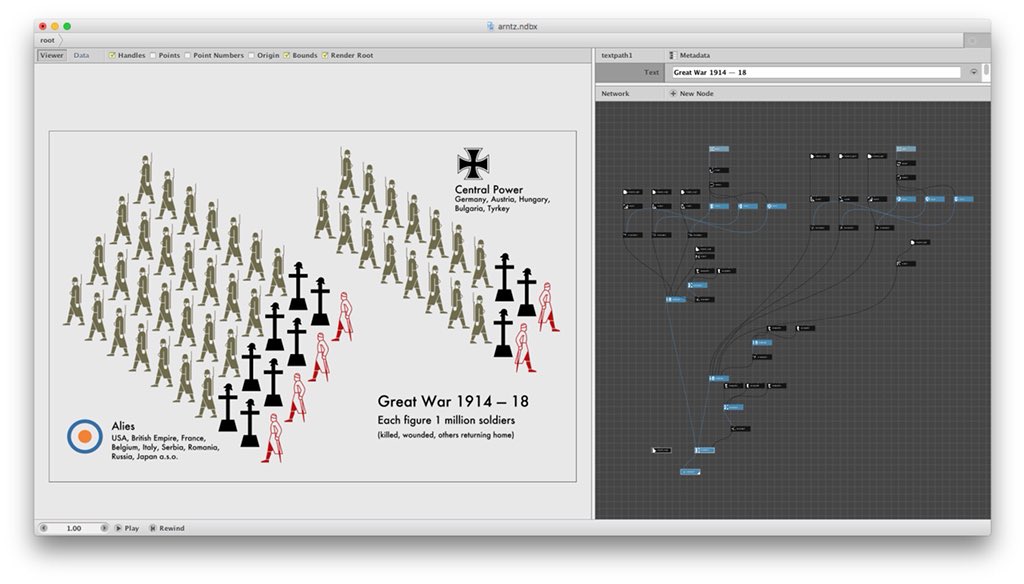Screen dimensions: 1024x584
Task: Advance one frame with right arrow
Action: [104, 528]
